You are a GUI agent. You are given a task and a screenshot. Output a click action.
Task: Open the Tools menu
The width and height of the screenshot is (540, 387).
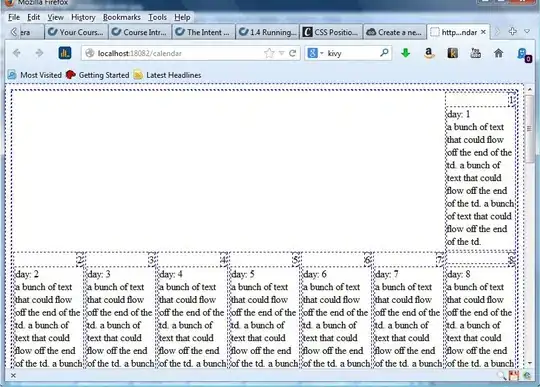click(157, 17)
